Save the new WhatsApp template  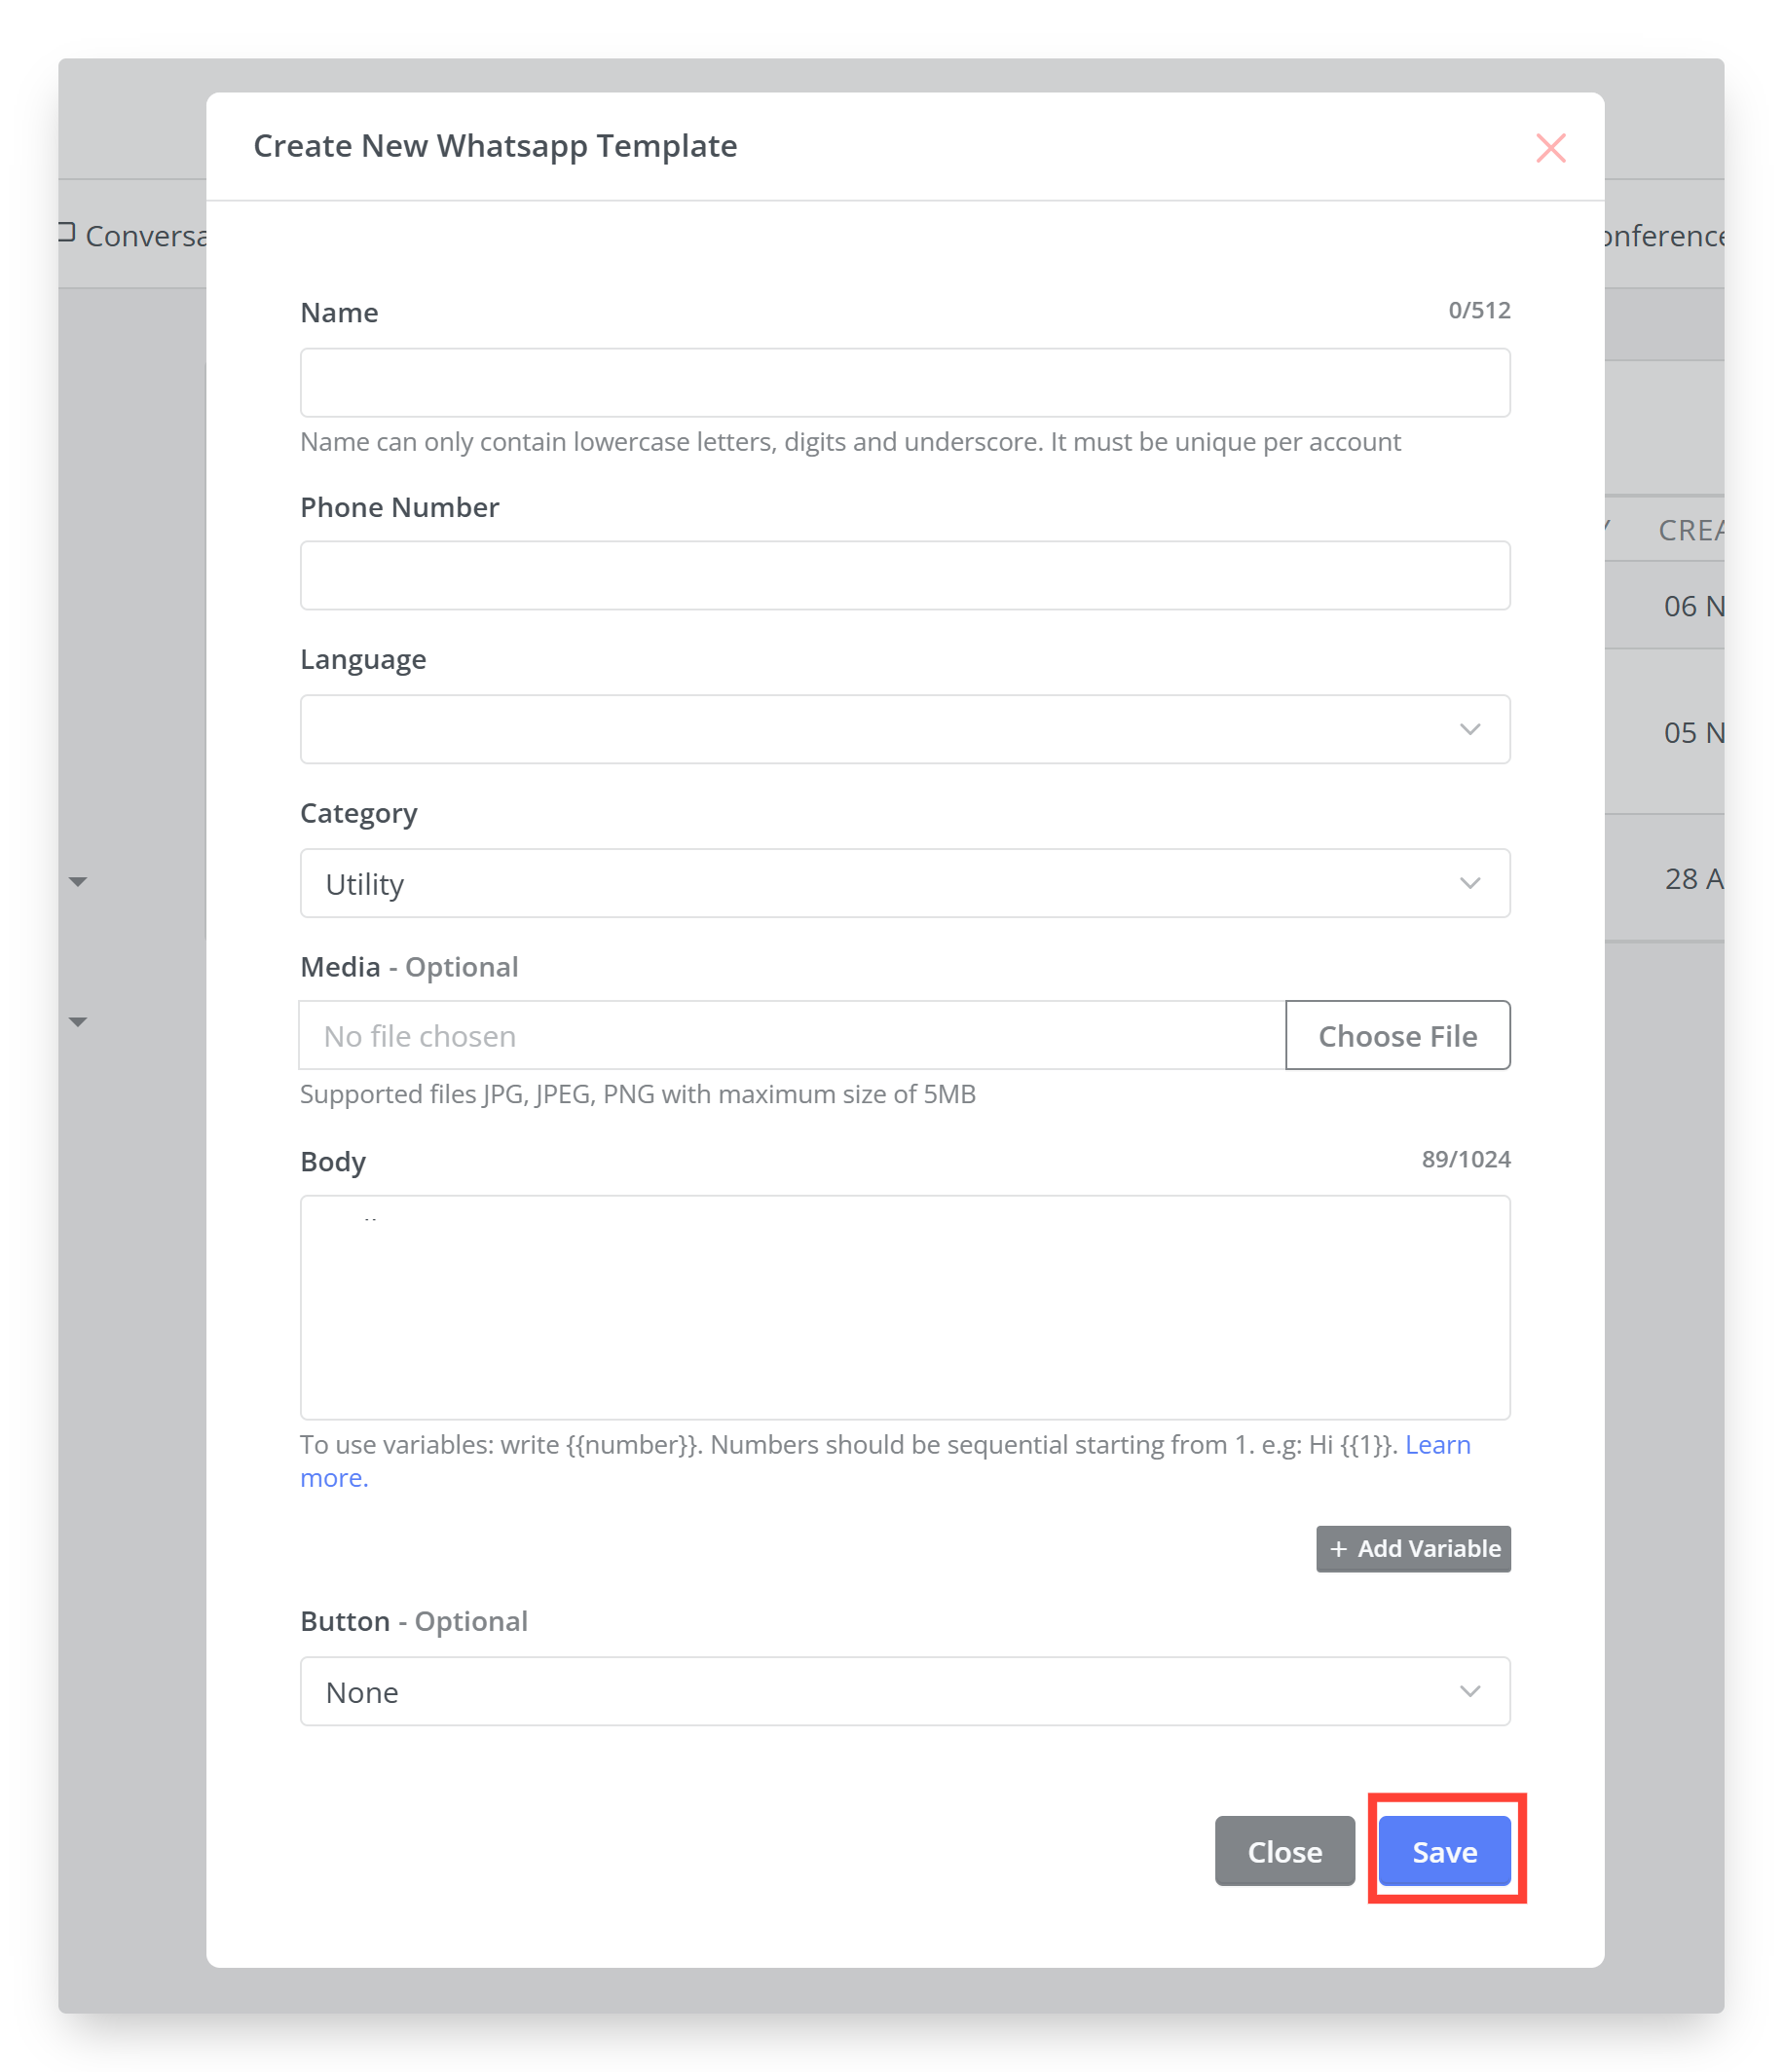(1444, 1851)
